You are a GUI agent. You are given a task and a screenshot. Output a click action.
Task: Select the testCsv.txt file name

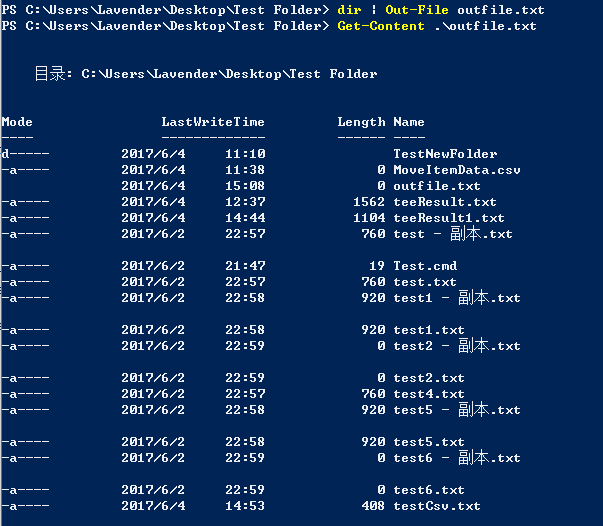click(x=437, y=506)
